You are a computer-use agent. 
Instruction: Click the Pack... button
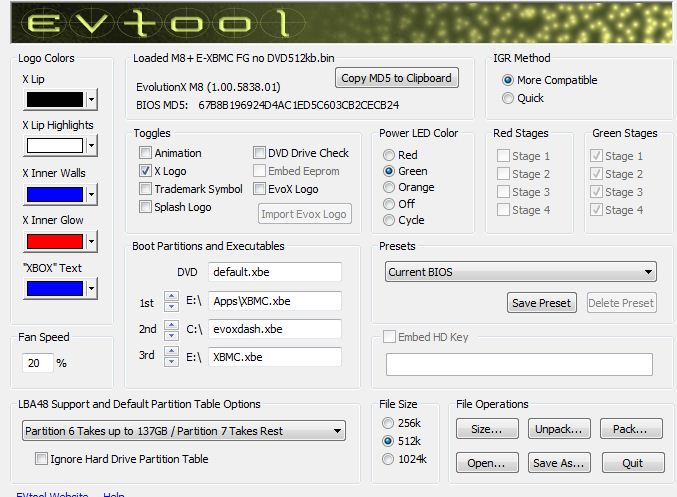(x=631, y=429)
